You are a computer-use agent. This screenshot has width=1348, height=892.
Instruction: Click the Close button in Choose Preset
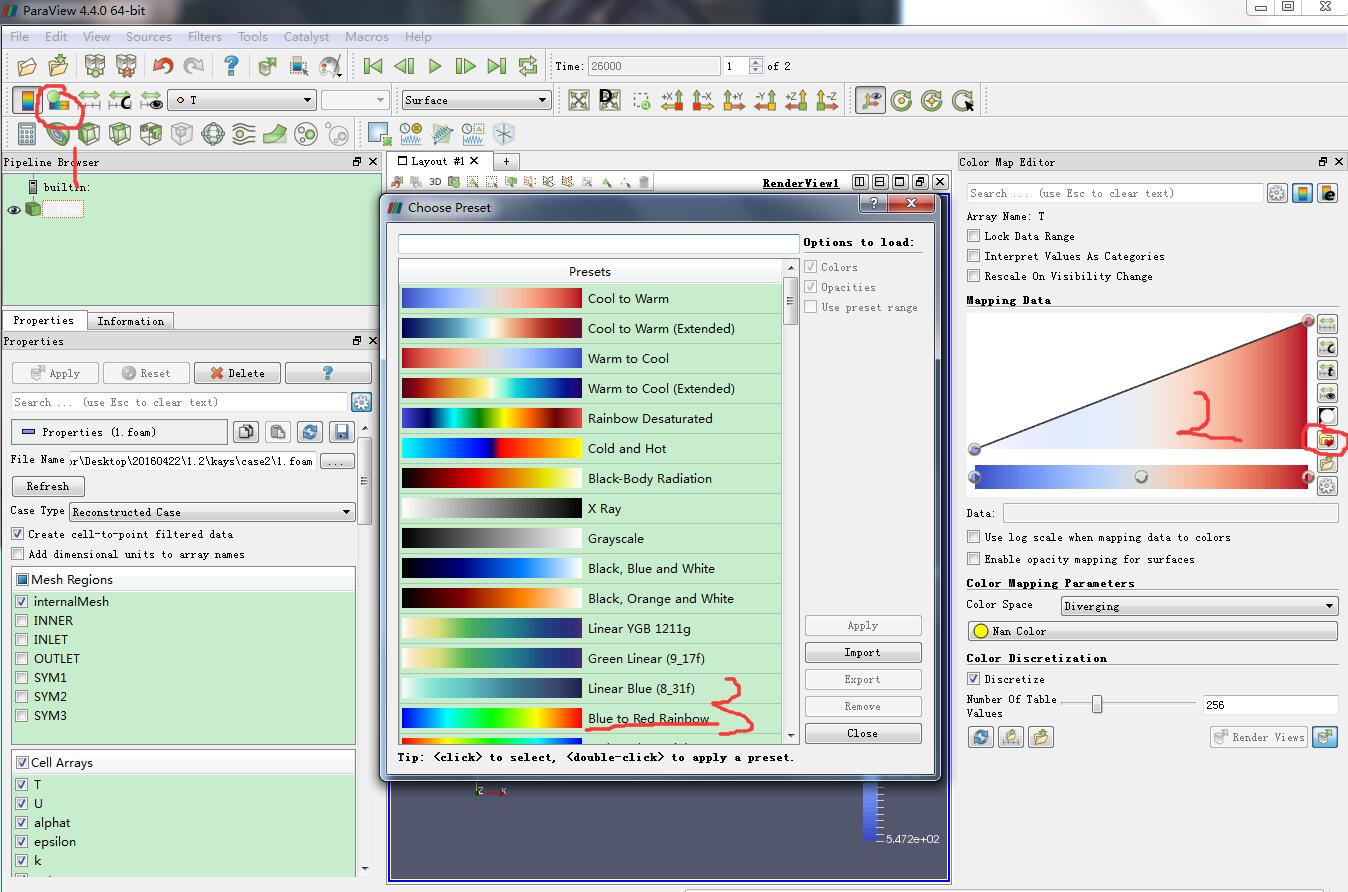point(863,733)
